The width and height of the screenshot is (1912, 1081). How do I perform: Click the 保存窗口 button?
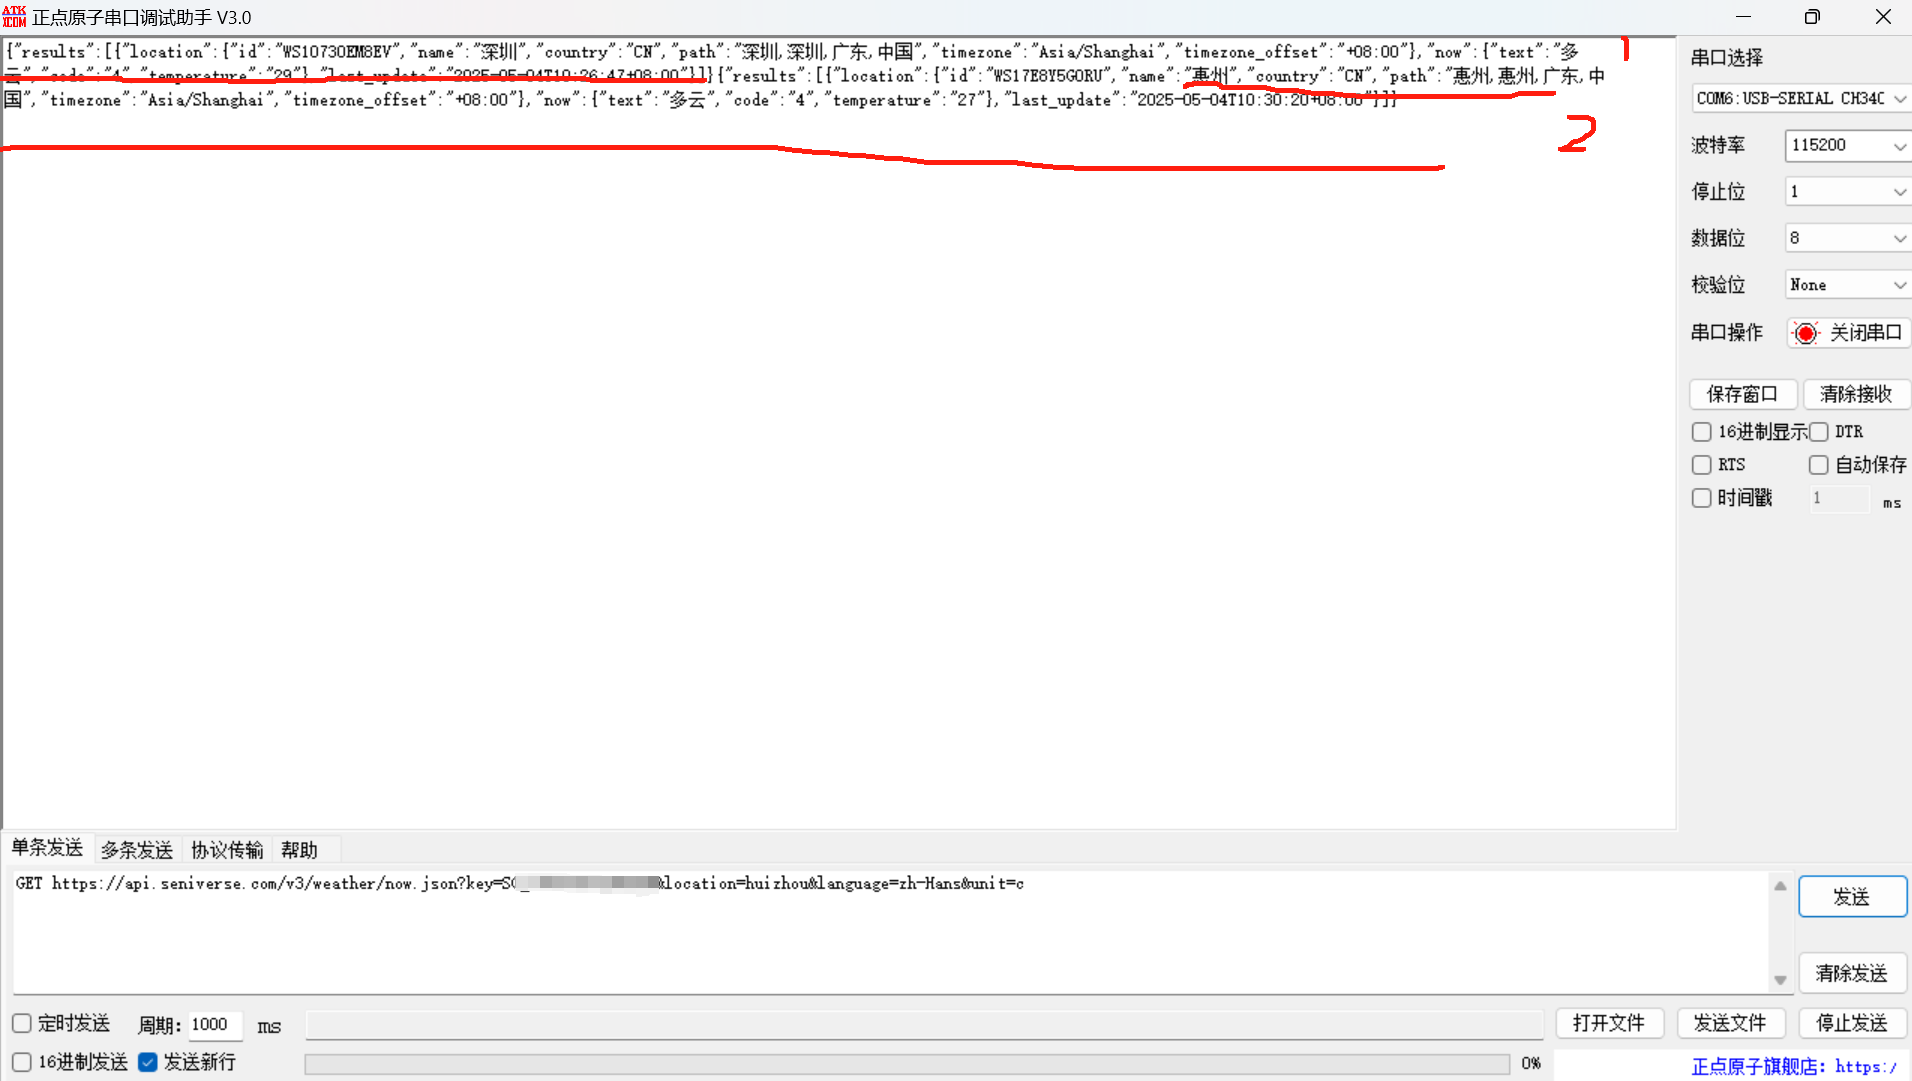(x=1743, y=394)
